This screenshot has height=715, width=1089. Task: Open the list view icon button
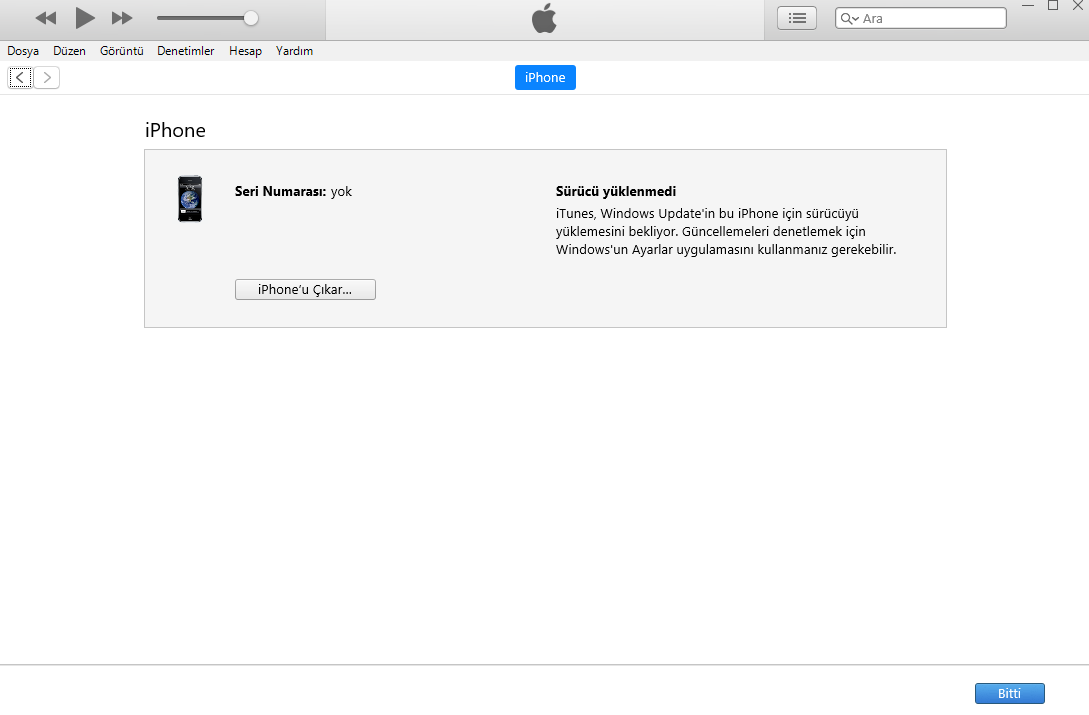point(797,18)
